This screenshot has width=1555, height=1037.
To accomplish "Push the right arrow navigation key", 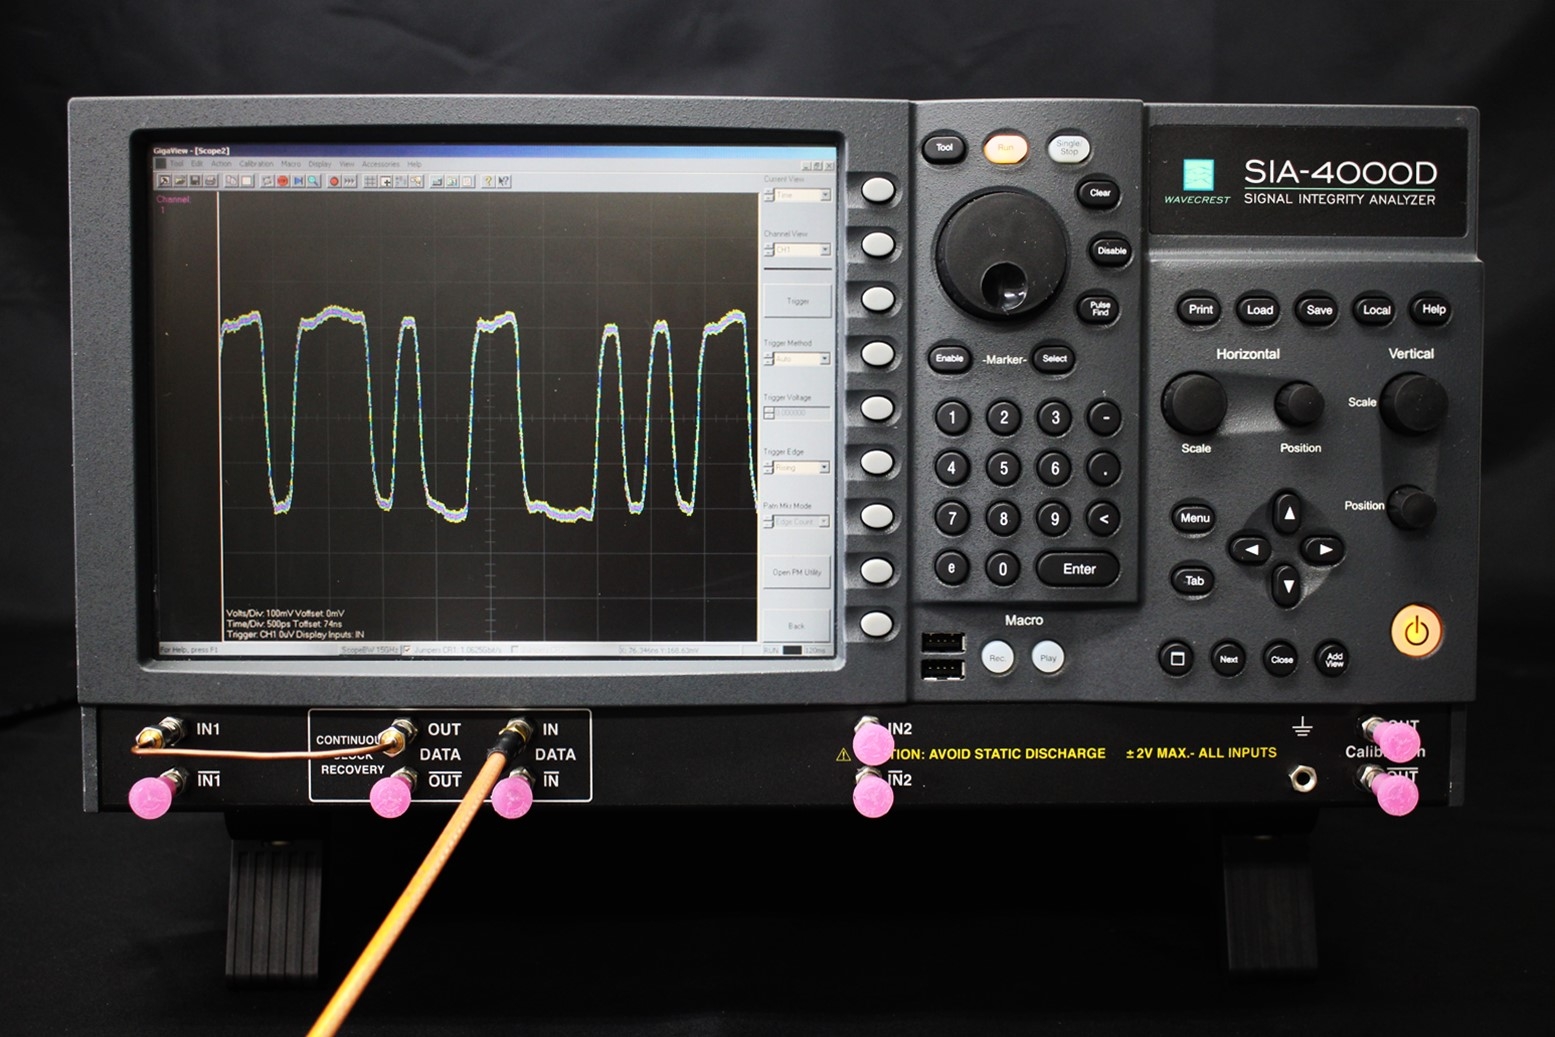I will (x=1325, y=549).
